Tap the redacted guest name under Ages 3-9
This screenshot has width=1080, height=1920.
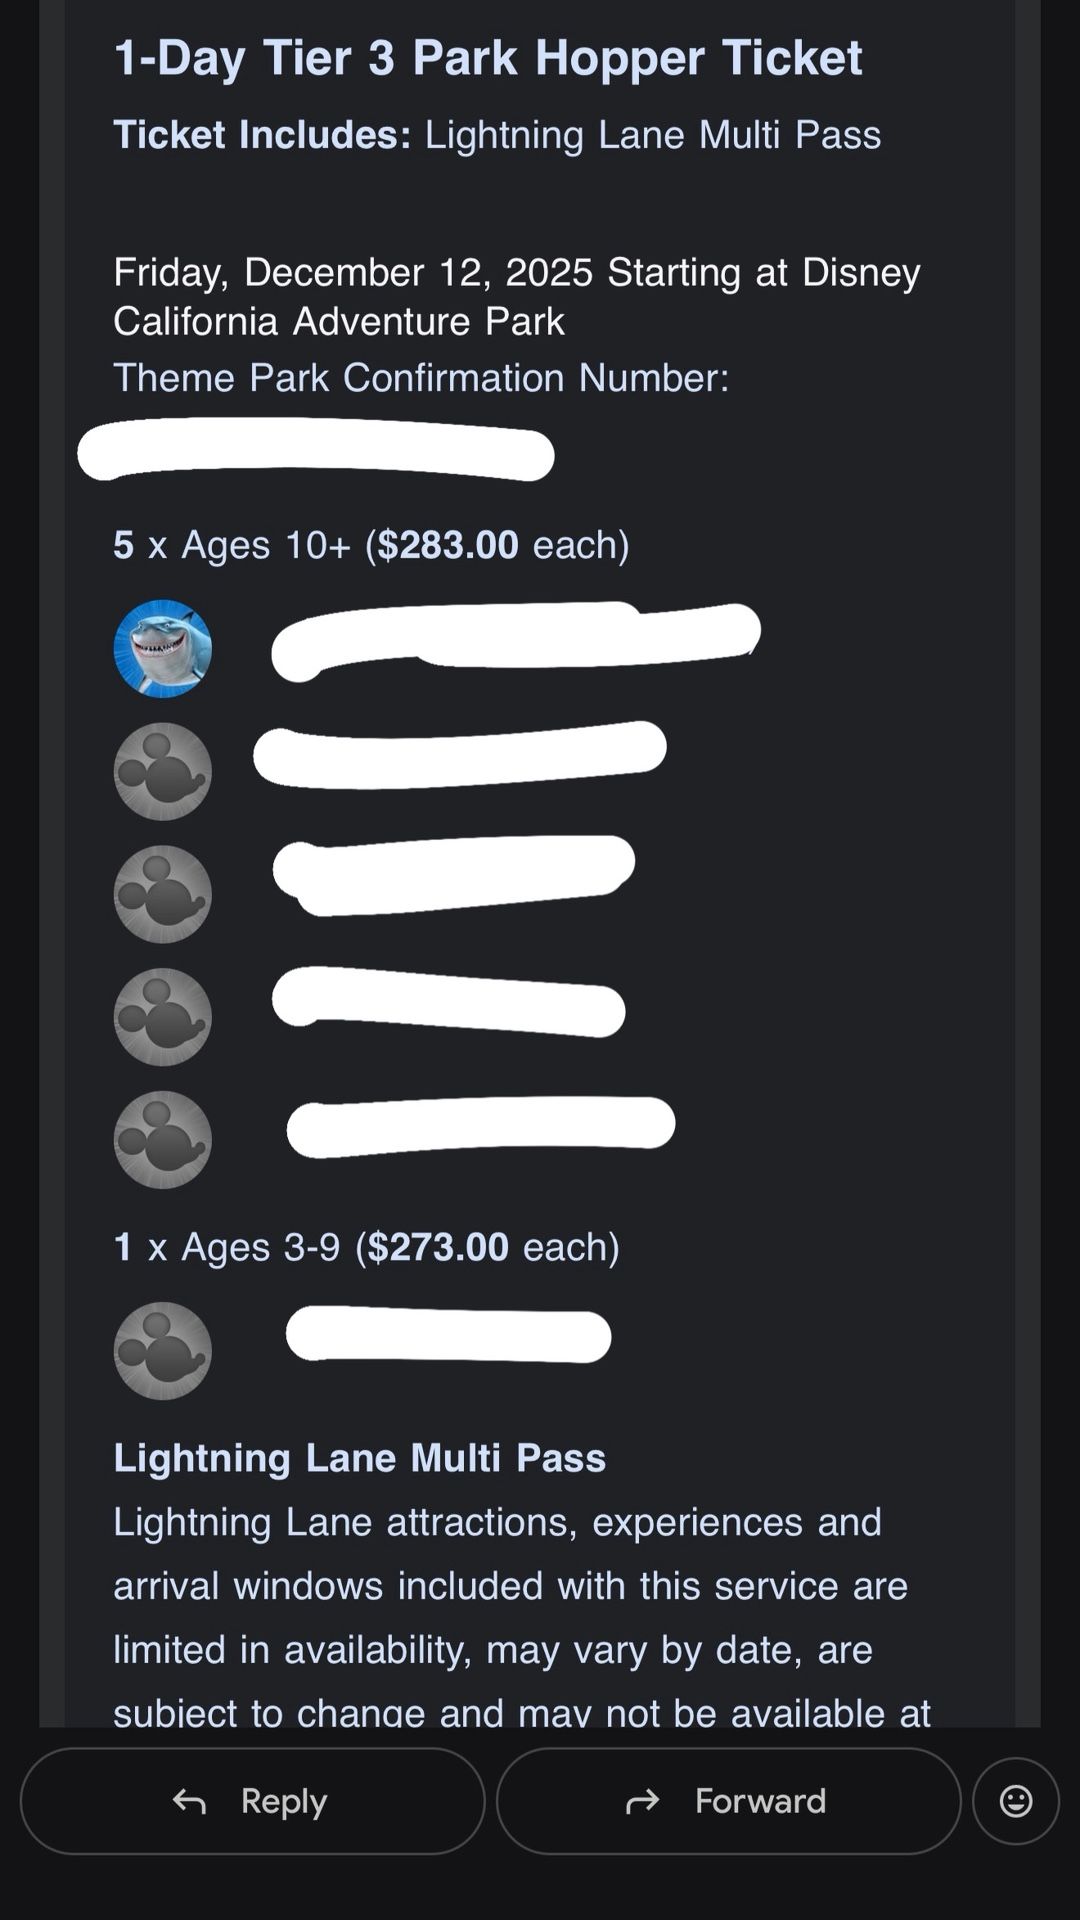(448, 1335)
